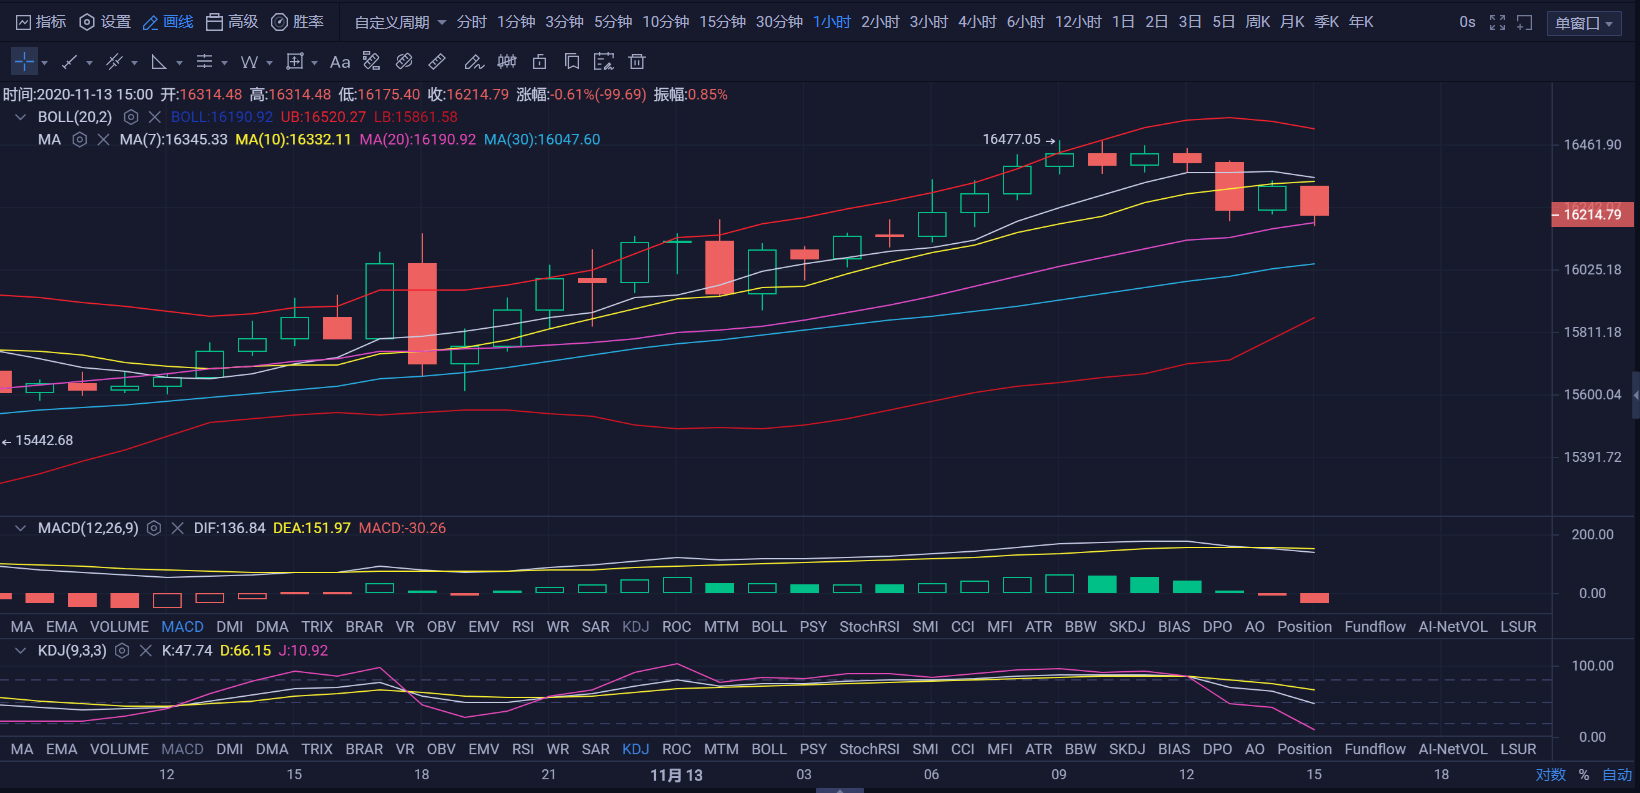Toggle percent scale on price axis
The width and height of the screenshot is (1640, 793).
(x=1584, y=775)
